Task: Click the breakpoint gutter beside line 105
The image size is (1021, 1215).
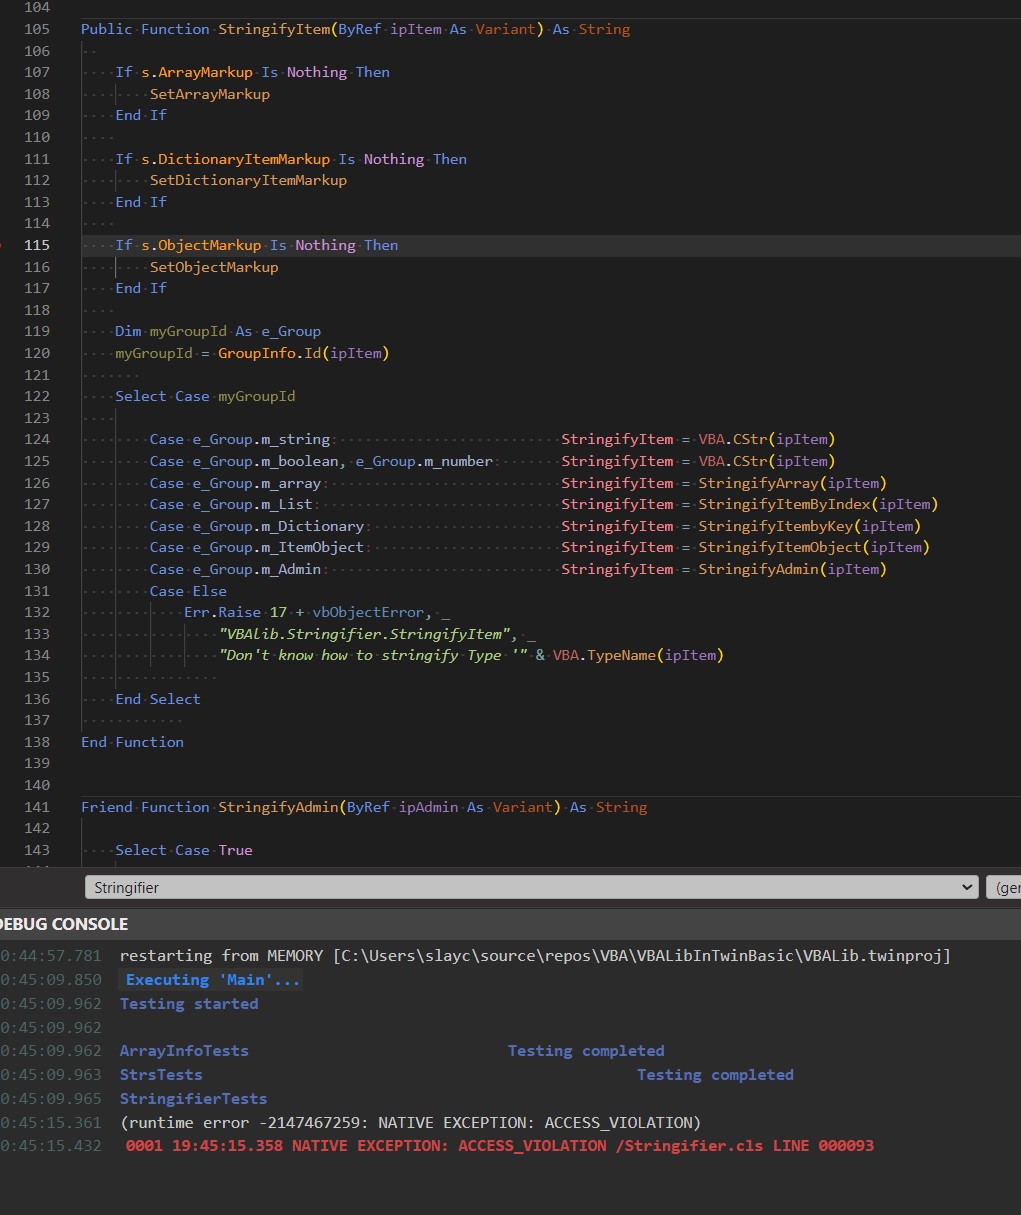Action: [8, 29]
